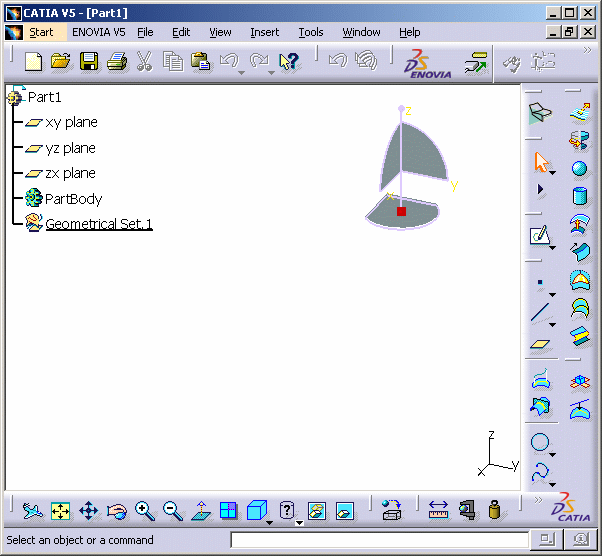Select the PartBody node
Image resolution: width=602 pixels, height=556 pixels.
[x=73, y=199]
